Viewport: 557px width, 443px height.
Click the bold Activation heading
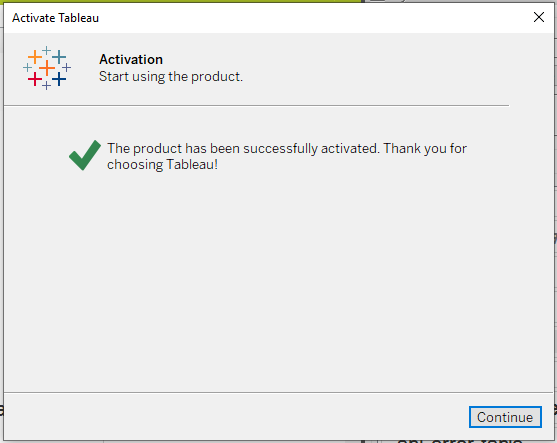pyautogui.click(x=131, y=59)
